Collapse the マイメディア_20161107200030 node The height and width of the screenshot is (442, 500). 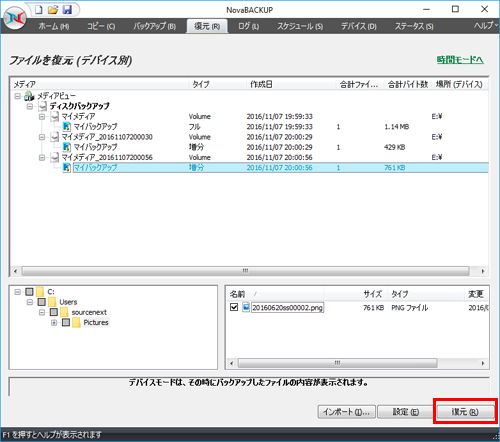point(42,137)
